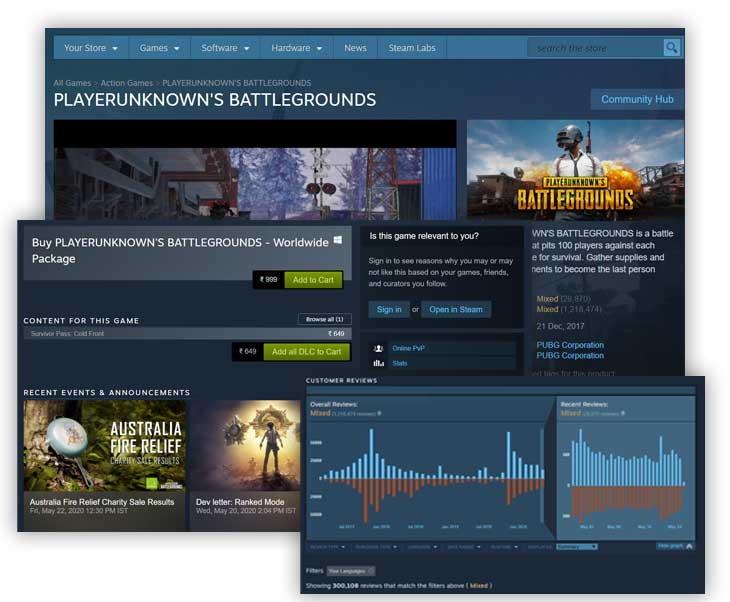Remove the Your Languages filter tag
Image resolution: width=730 pixels, height=602 pixels.
pyautogui.click(x=371, y=571)
